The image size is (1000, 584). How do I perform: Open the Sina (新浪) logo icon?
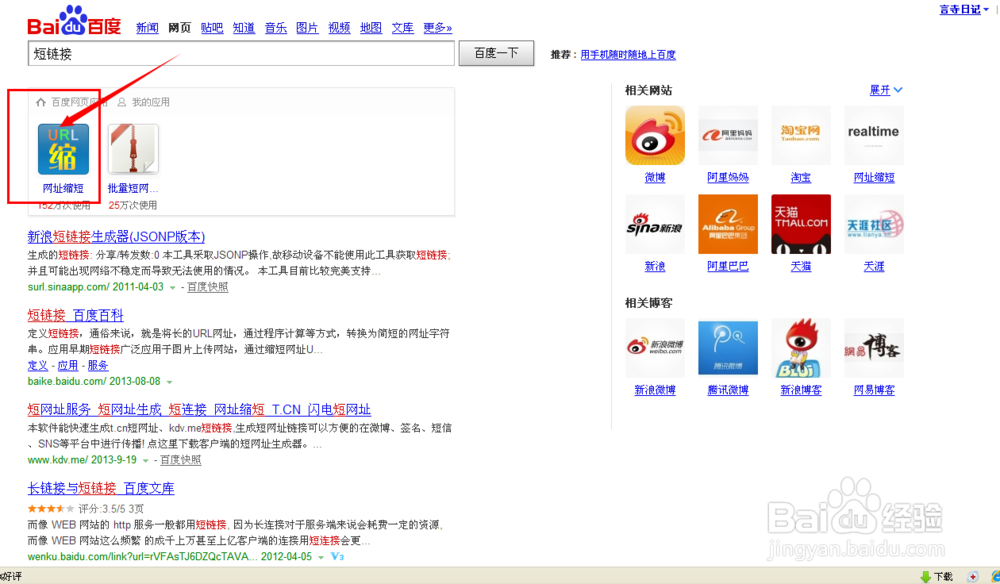tap(655, 224)
